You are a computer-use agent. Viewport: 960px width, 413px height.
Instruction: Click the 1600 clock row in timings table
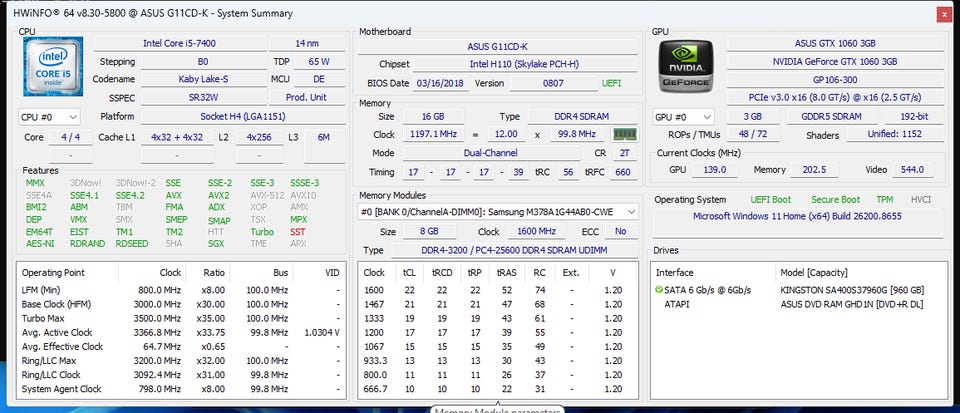click(x=498, y=290)
